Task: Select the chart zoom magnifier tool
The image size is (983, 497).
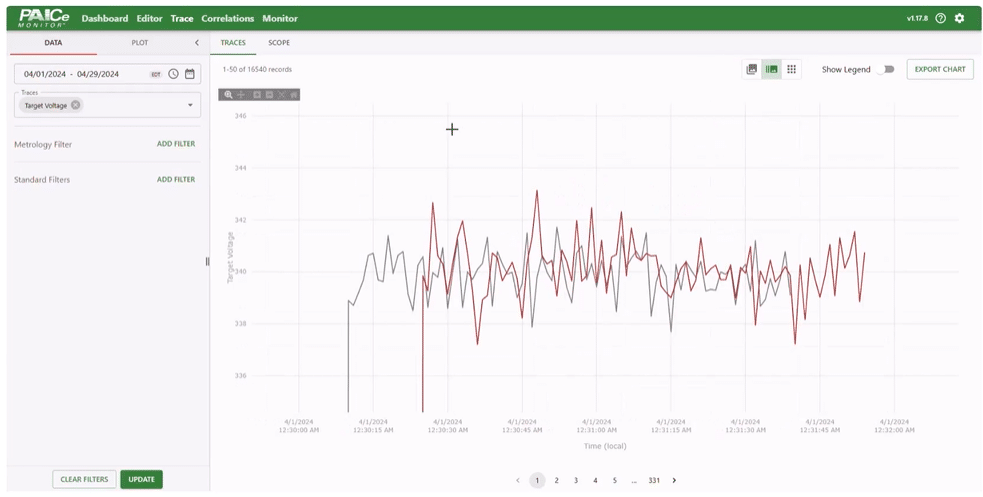Action: tap(229, 95)
